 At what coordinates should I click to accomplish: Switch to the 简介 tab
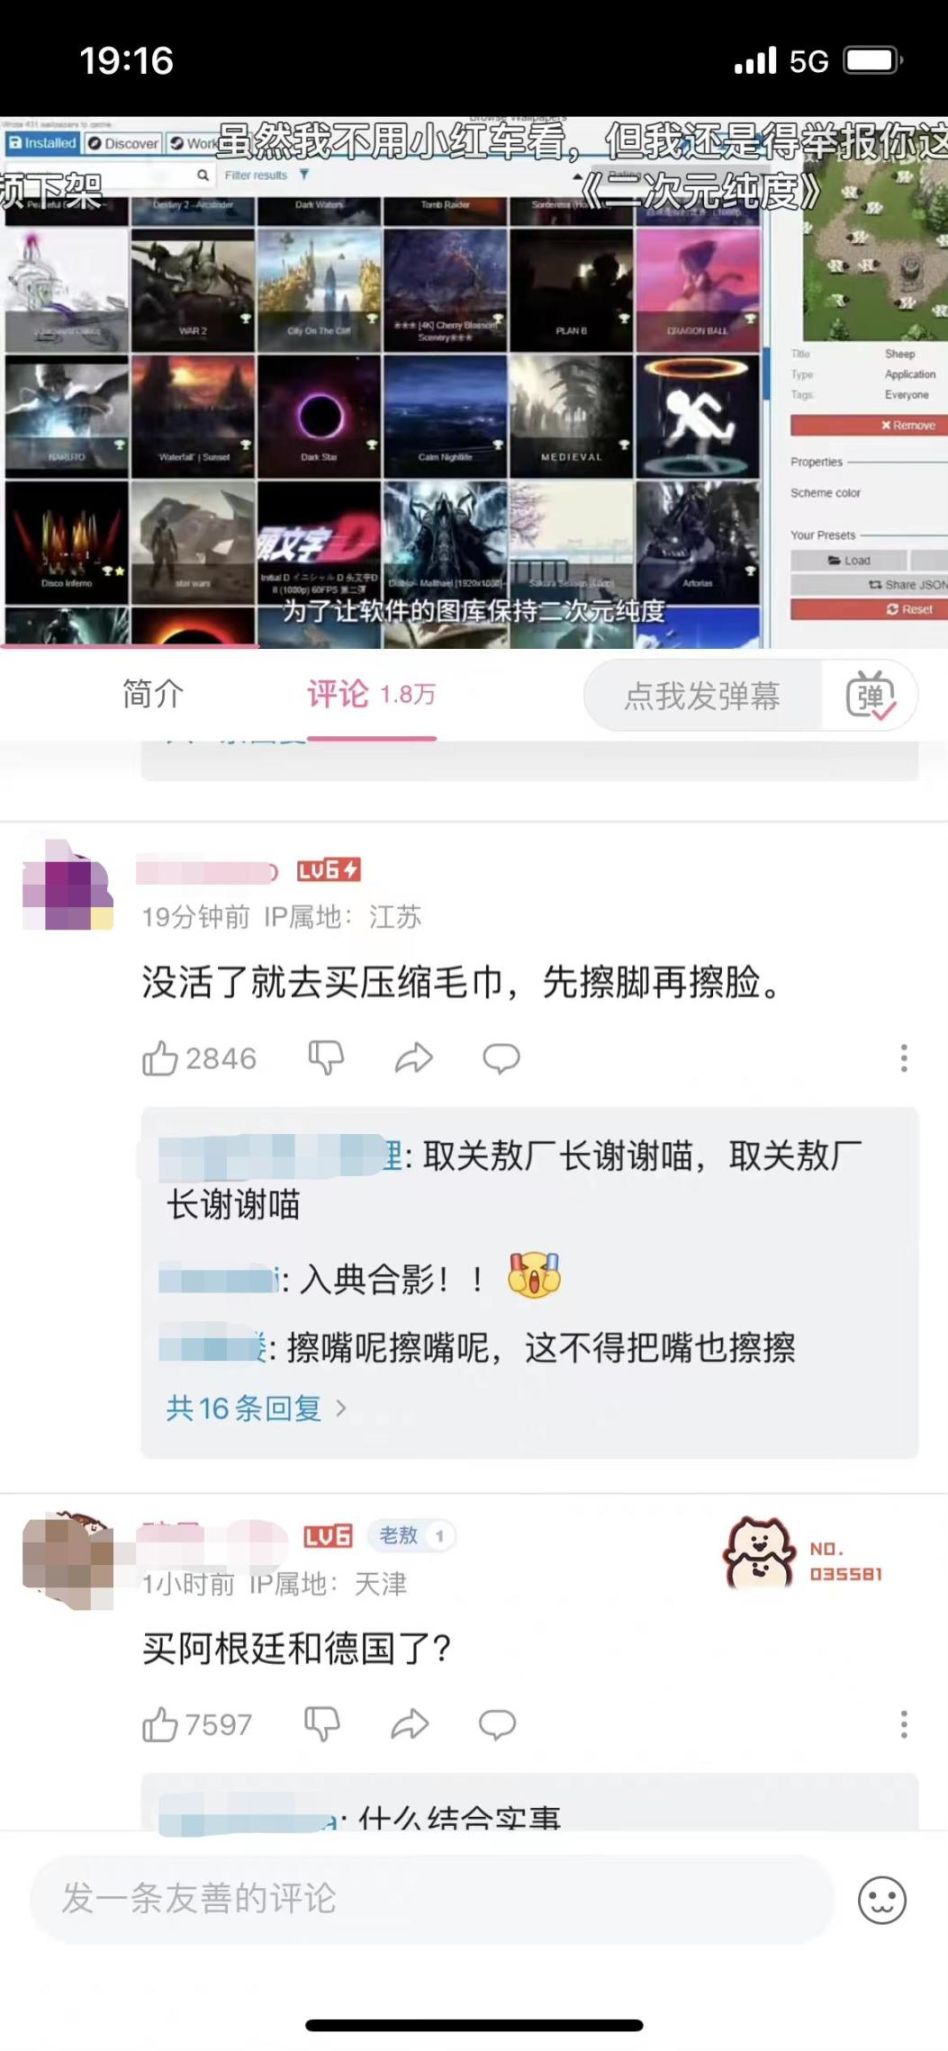[x=153, y=693]
